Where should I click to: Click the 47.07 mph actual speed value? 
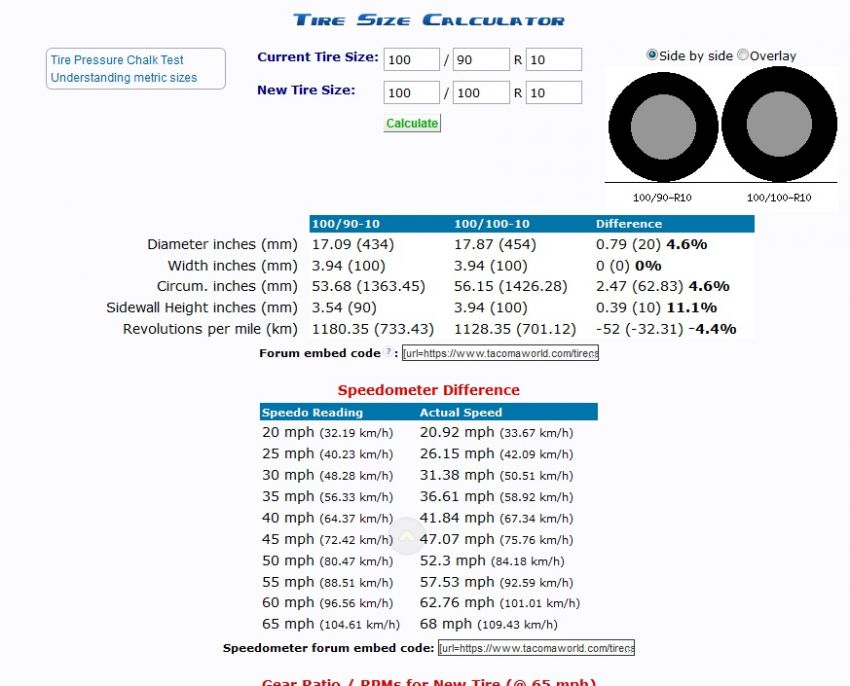click(497, 540)
